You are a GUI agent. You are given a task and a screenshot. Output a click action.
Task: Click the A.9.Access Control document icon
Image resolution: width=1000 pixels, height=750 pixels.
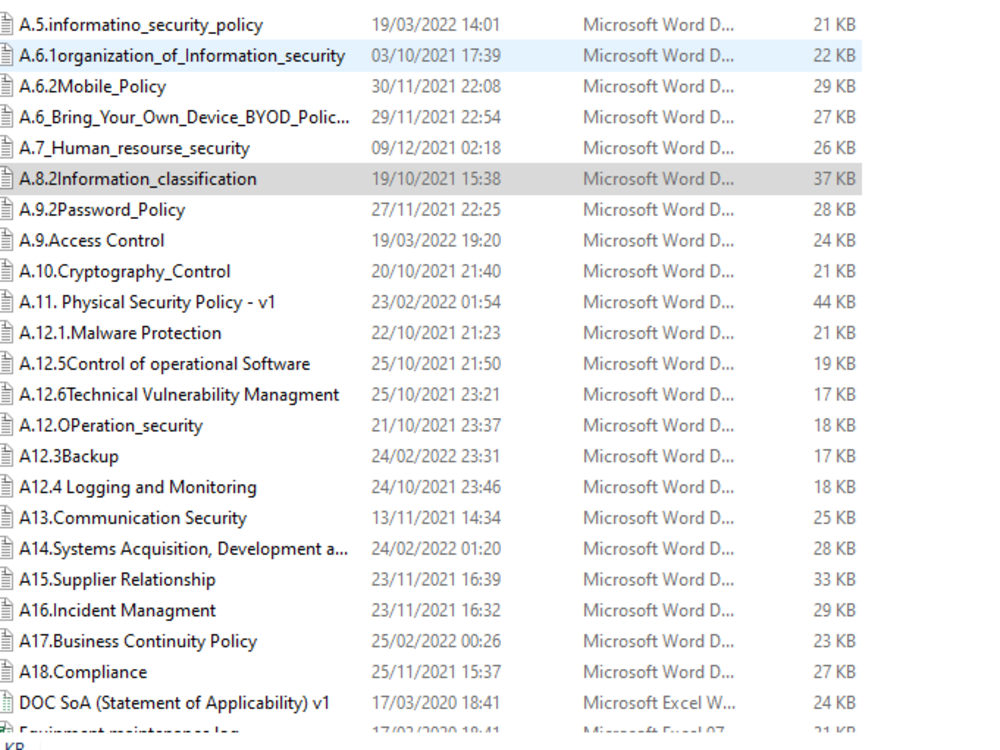[x=6, y=240]
